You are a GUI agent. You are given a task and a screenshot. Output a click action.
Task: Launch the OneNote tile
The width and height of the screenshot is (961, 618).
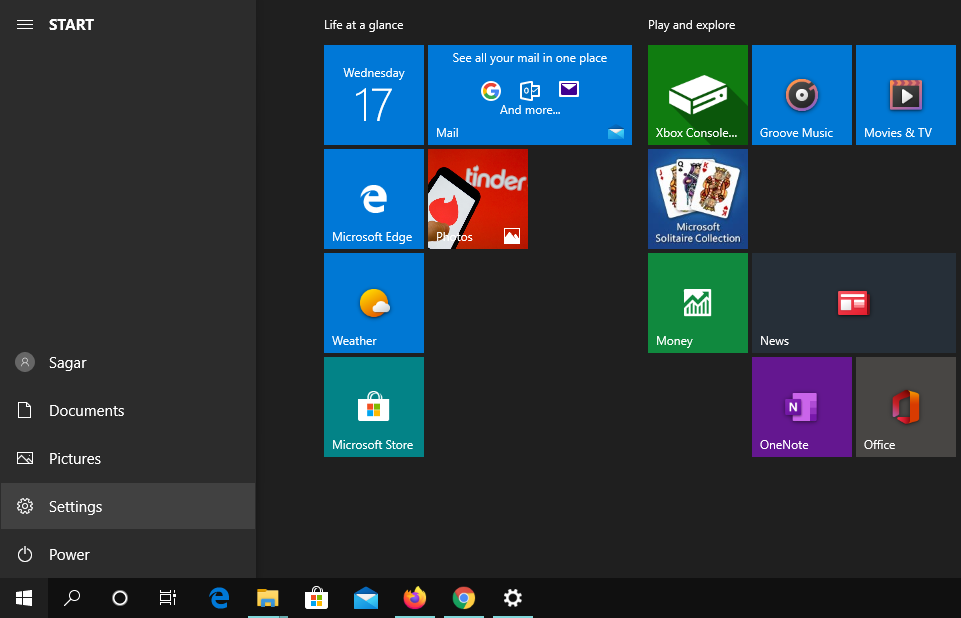[802, 407]
